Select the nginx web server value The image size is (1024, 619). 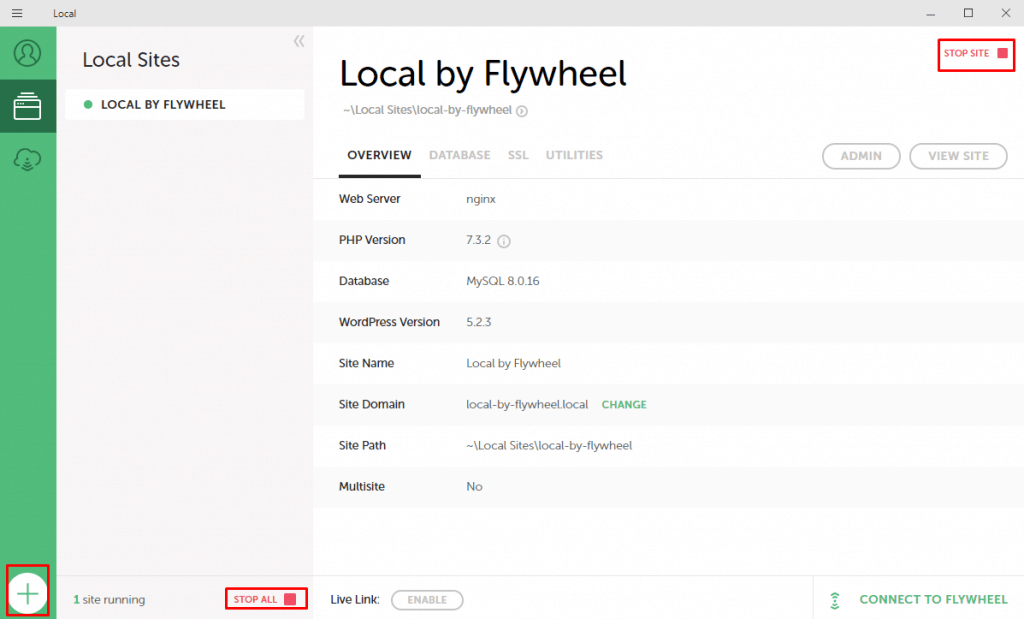pyautogui.click(x=481, y=199)
